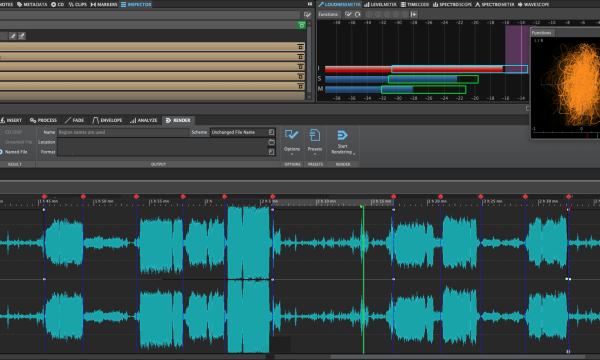Reset the loudness meter with circular arrow icon
The image size is (600, 360).
pos(357,14)
